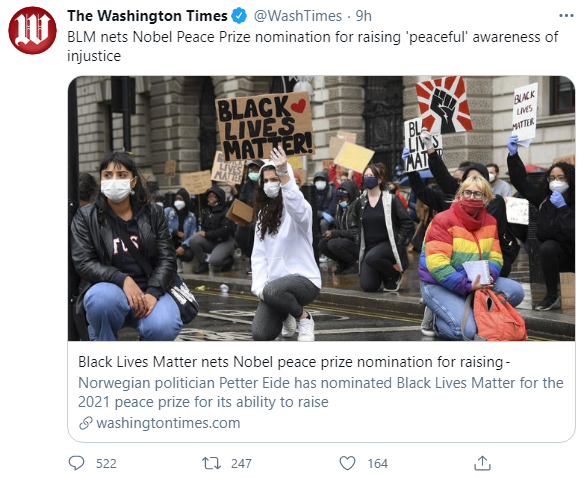The height and width of the screenshot is (478, 586).
Task: Open the washingtontimes.com domain link
Action: (x=168, y=423)
